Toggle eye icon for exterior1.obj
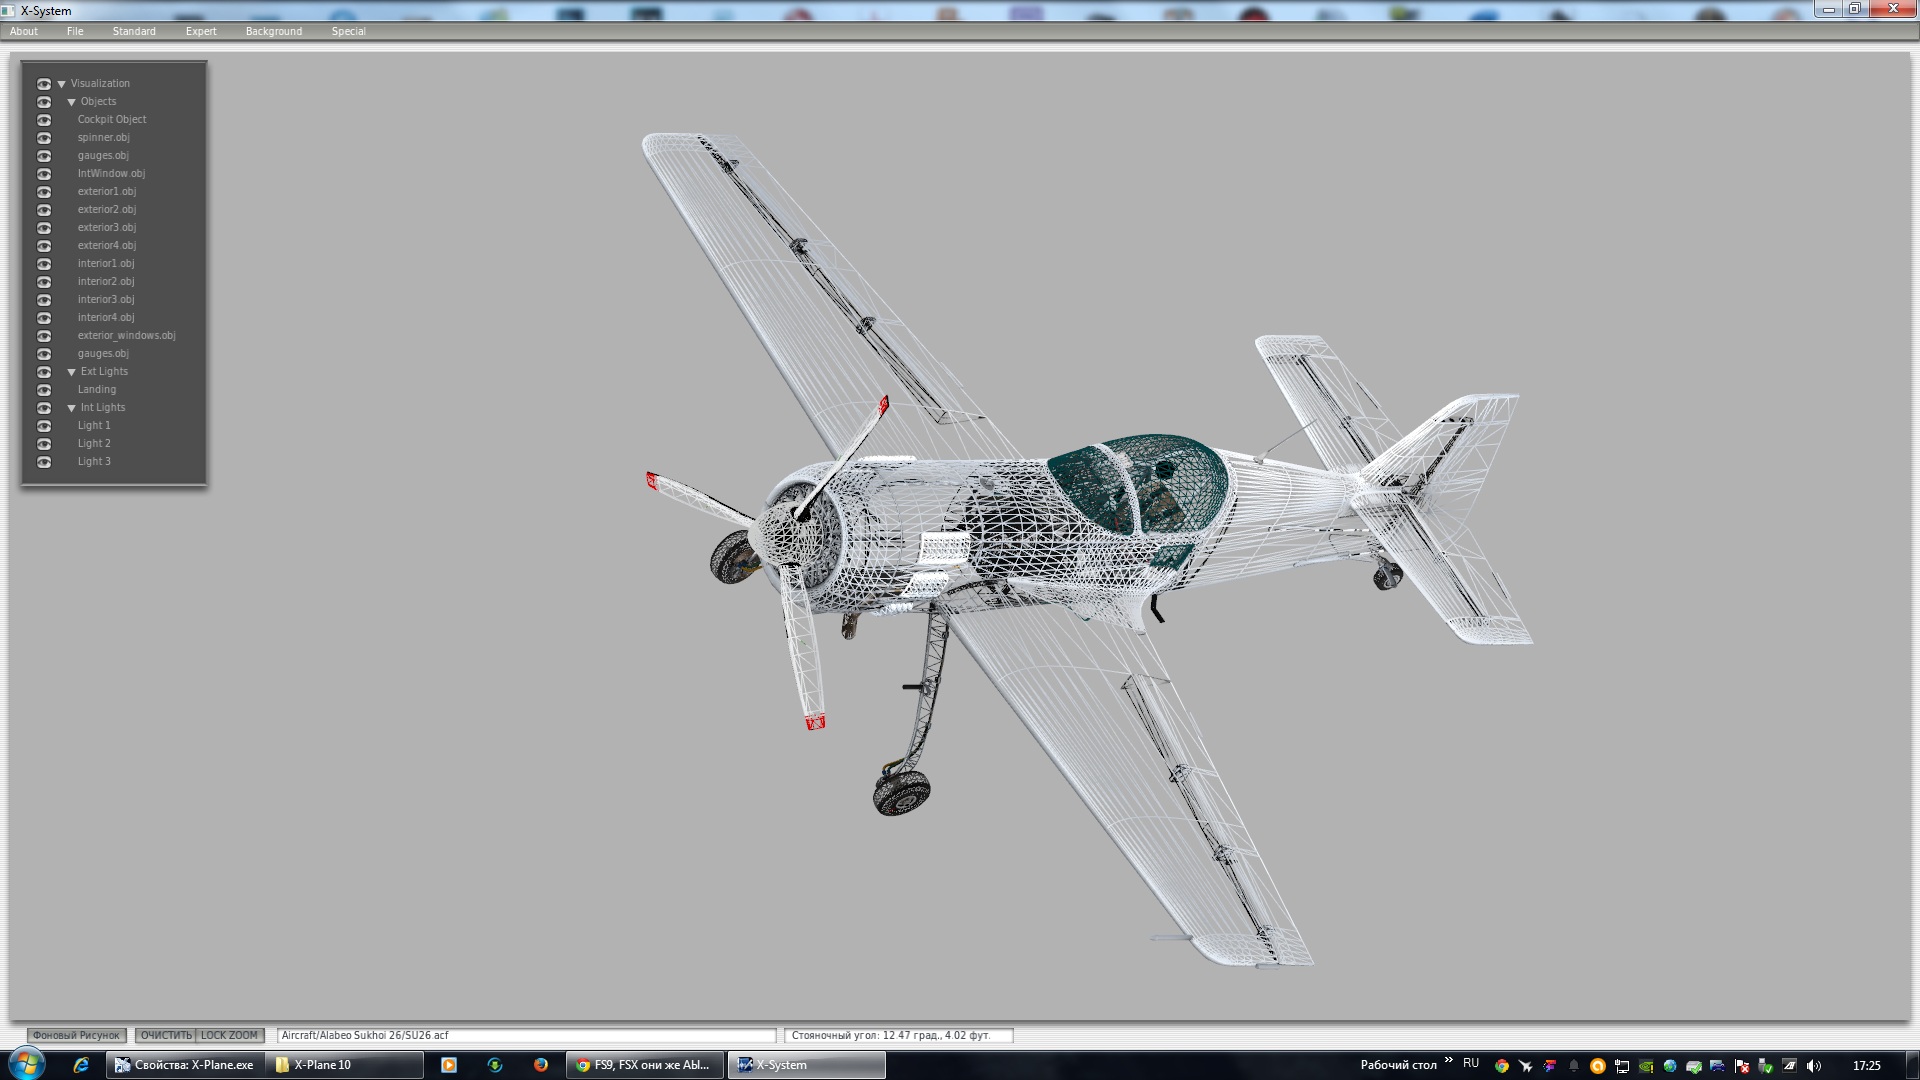Screen dimensions: 1920x1080 coord(44,192)
